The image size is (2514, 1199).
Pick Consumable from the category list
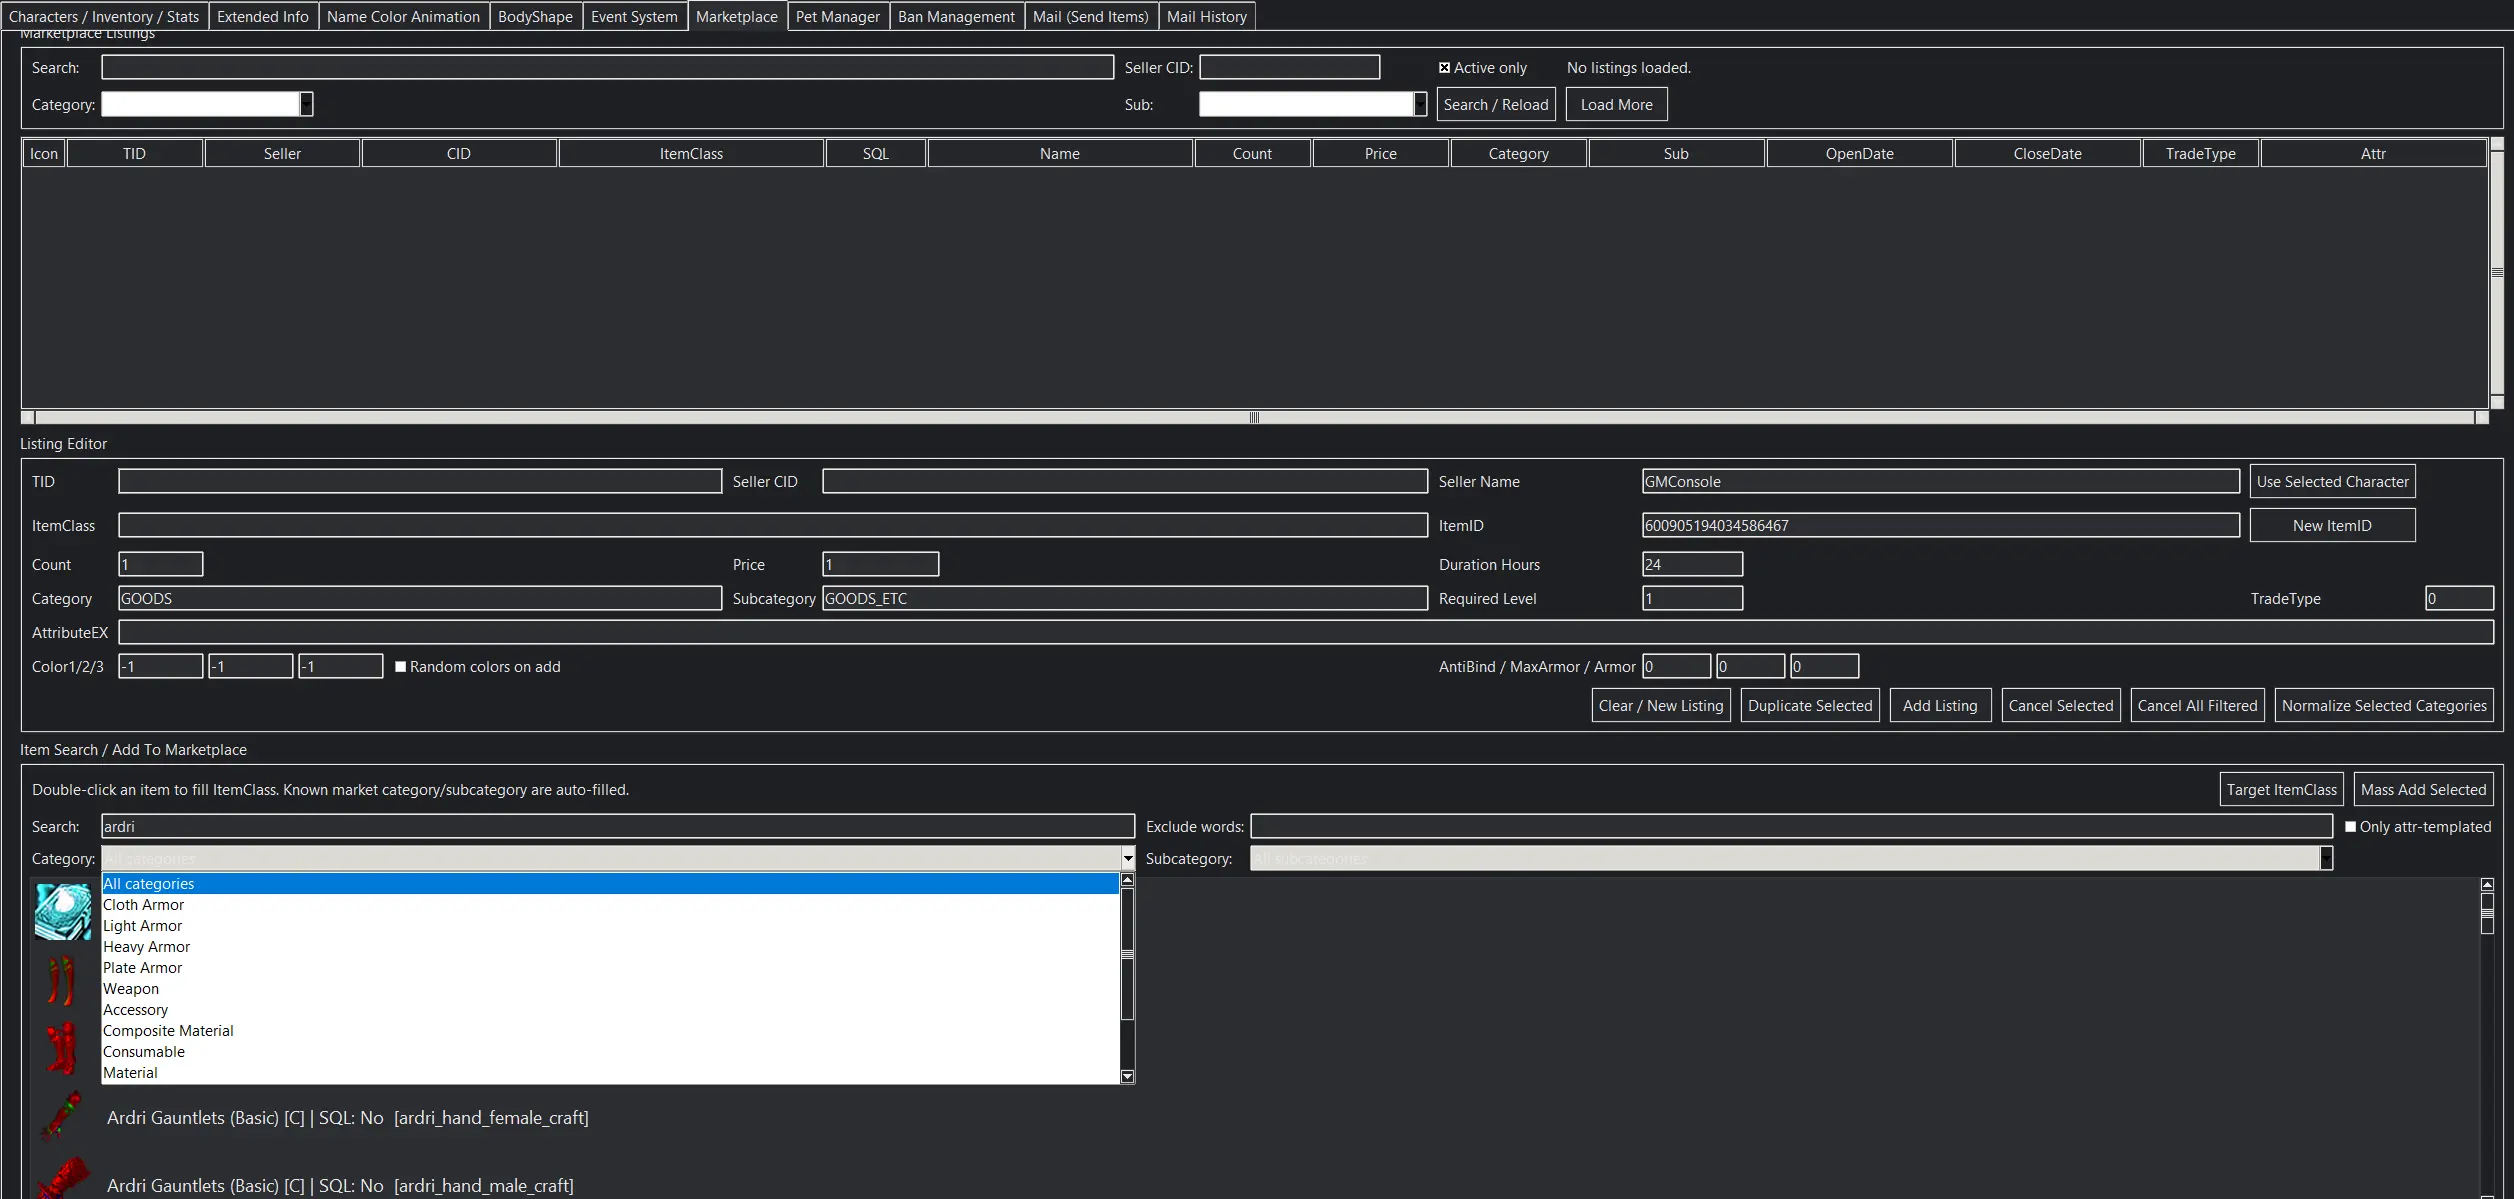pyautogui.click(x=610, y=1052)
